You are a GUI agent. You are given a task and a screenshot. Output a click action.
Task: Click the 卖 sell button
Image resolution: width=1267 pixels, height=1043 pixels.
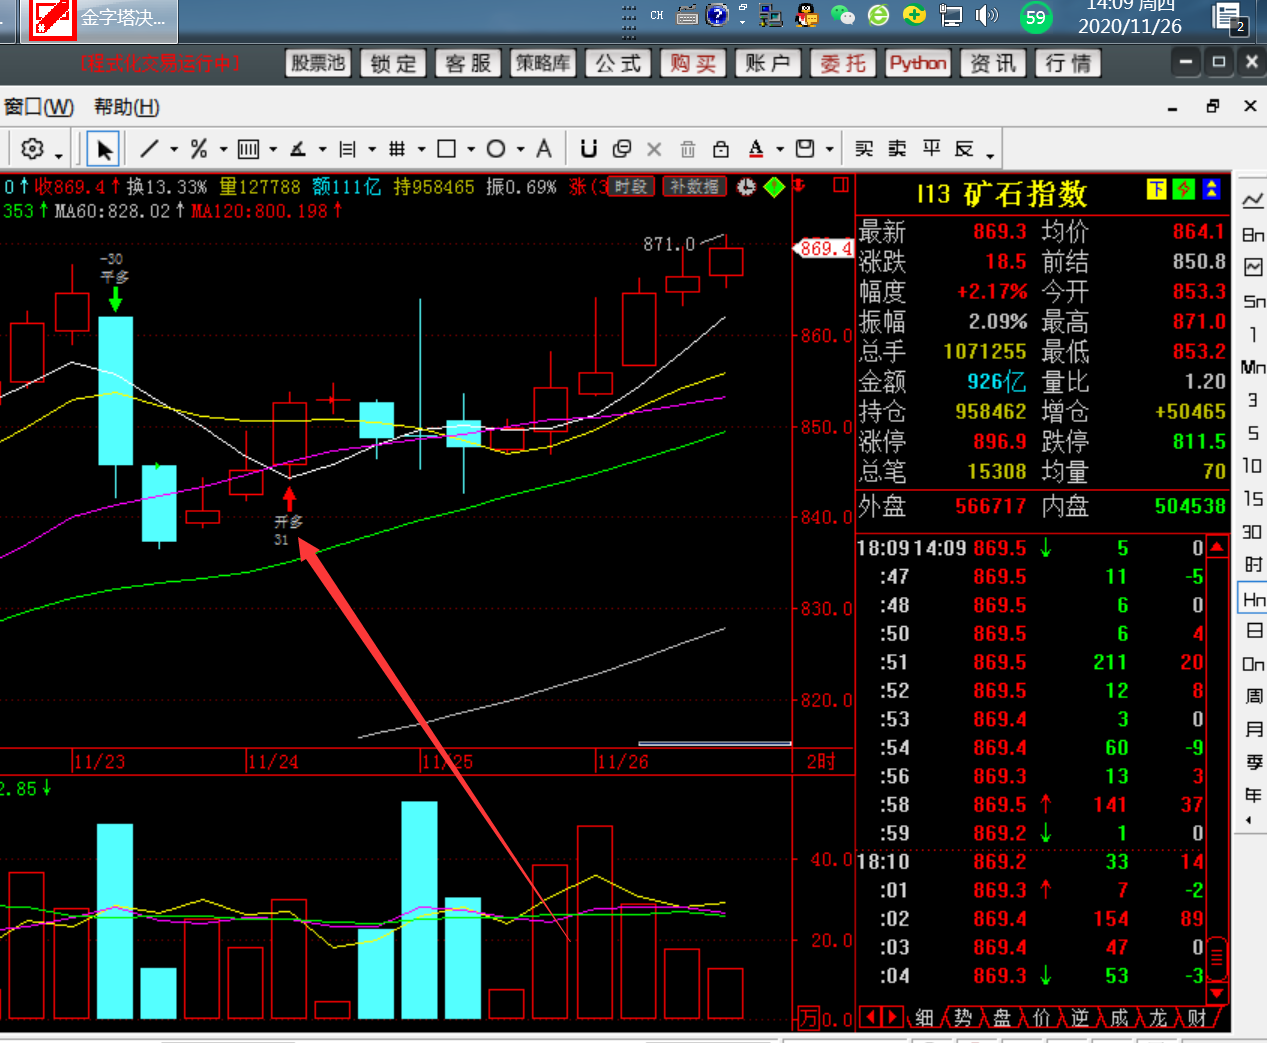pos(898,149)
